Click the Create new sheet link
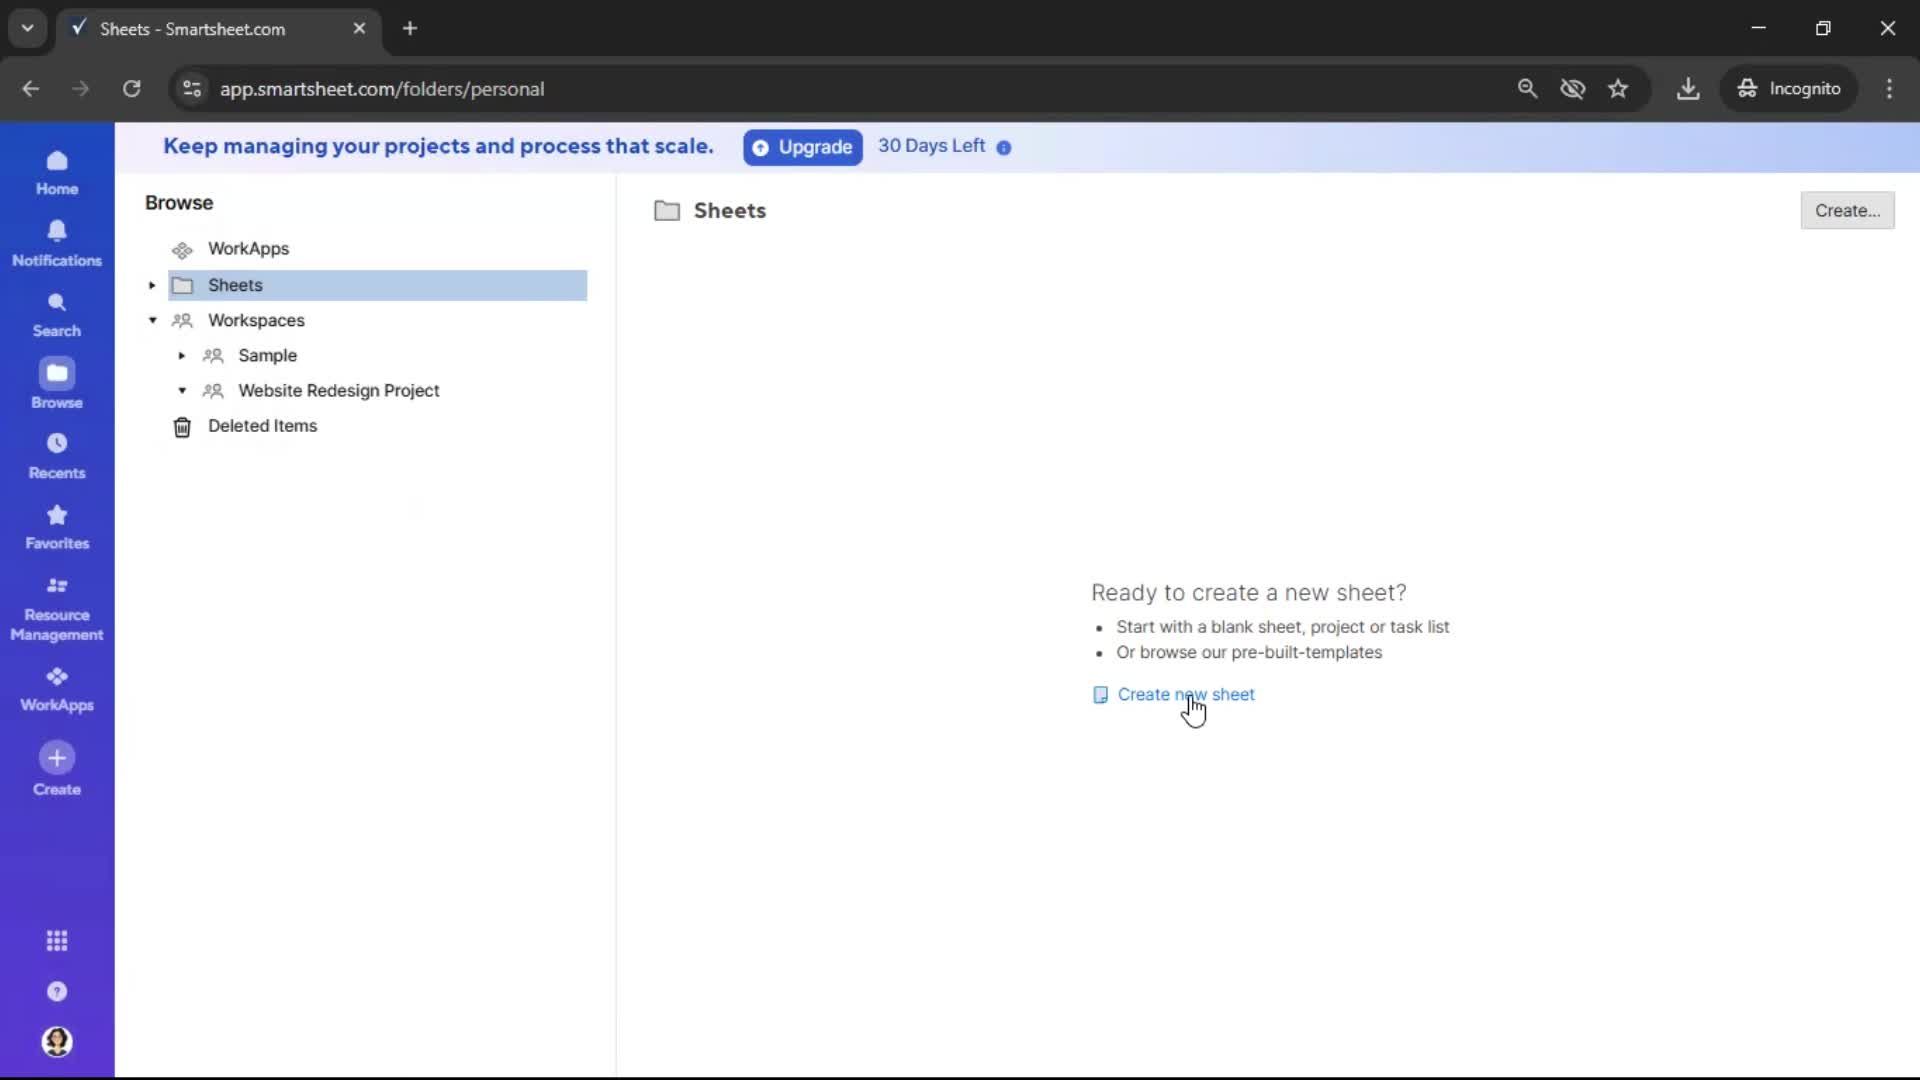The width and height of the screenshot is (1920, 1080). [1186, 694]
